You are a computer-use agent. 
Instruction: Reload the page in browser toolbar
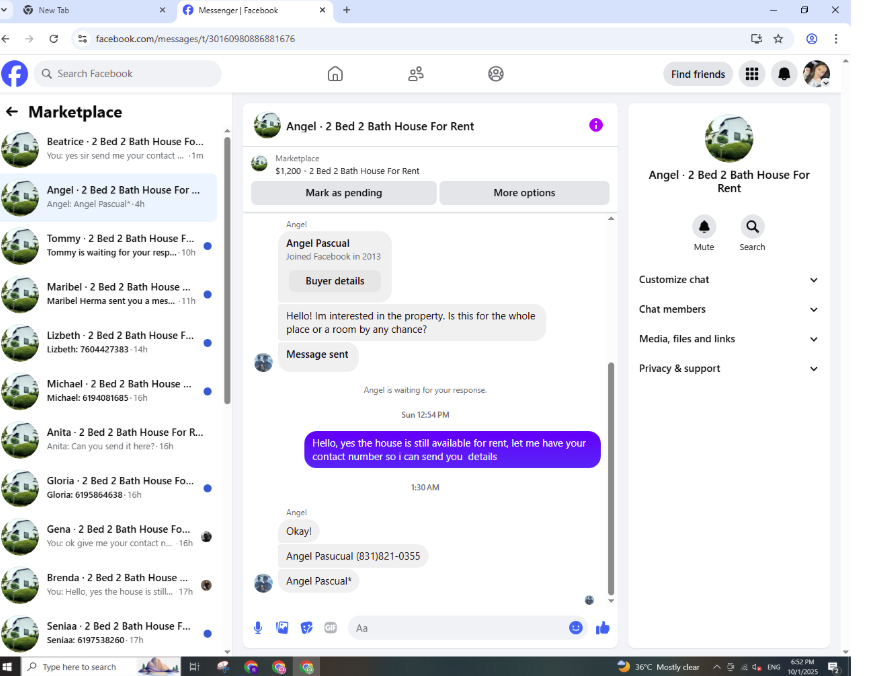coord(53,39)
